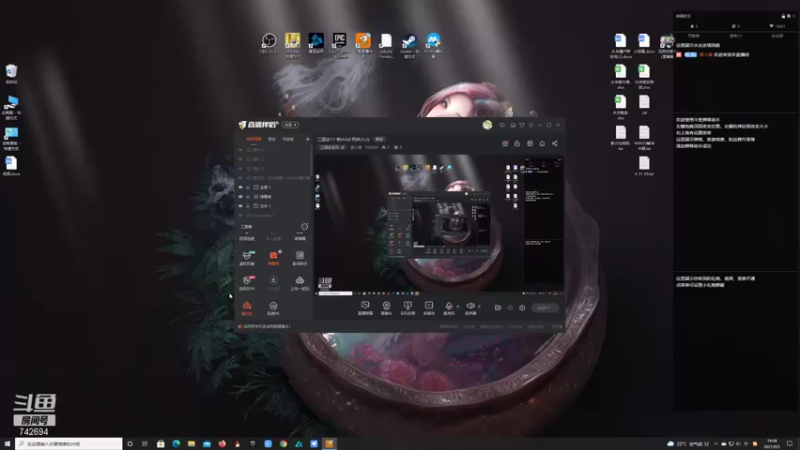Click the circular toolbox manage icon

[x=304, y=227]
